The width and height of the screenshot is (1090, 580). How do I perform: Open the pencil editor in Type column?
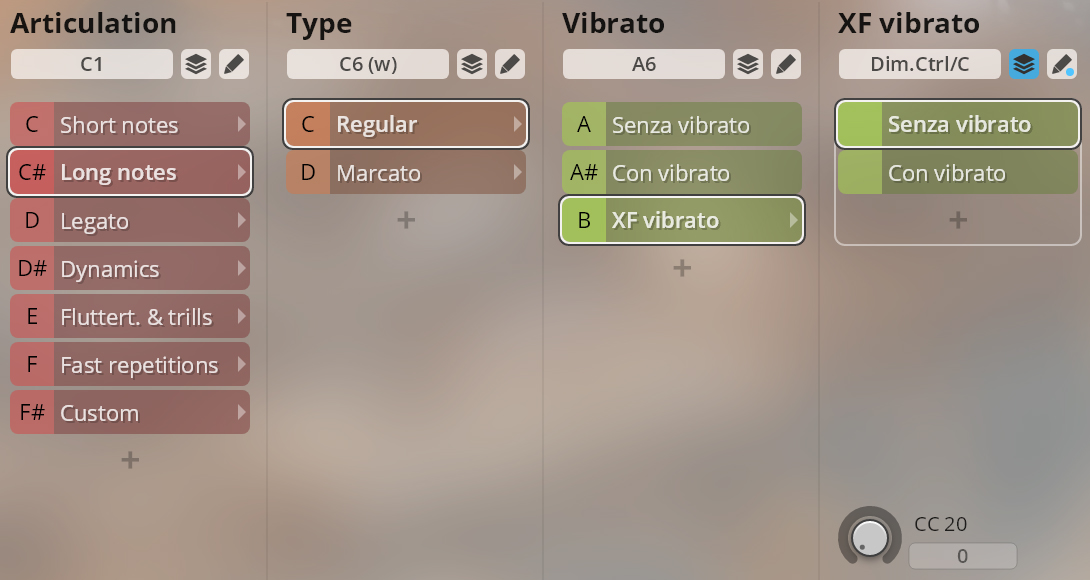coord(510,64)
